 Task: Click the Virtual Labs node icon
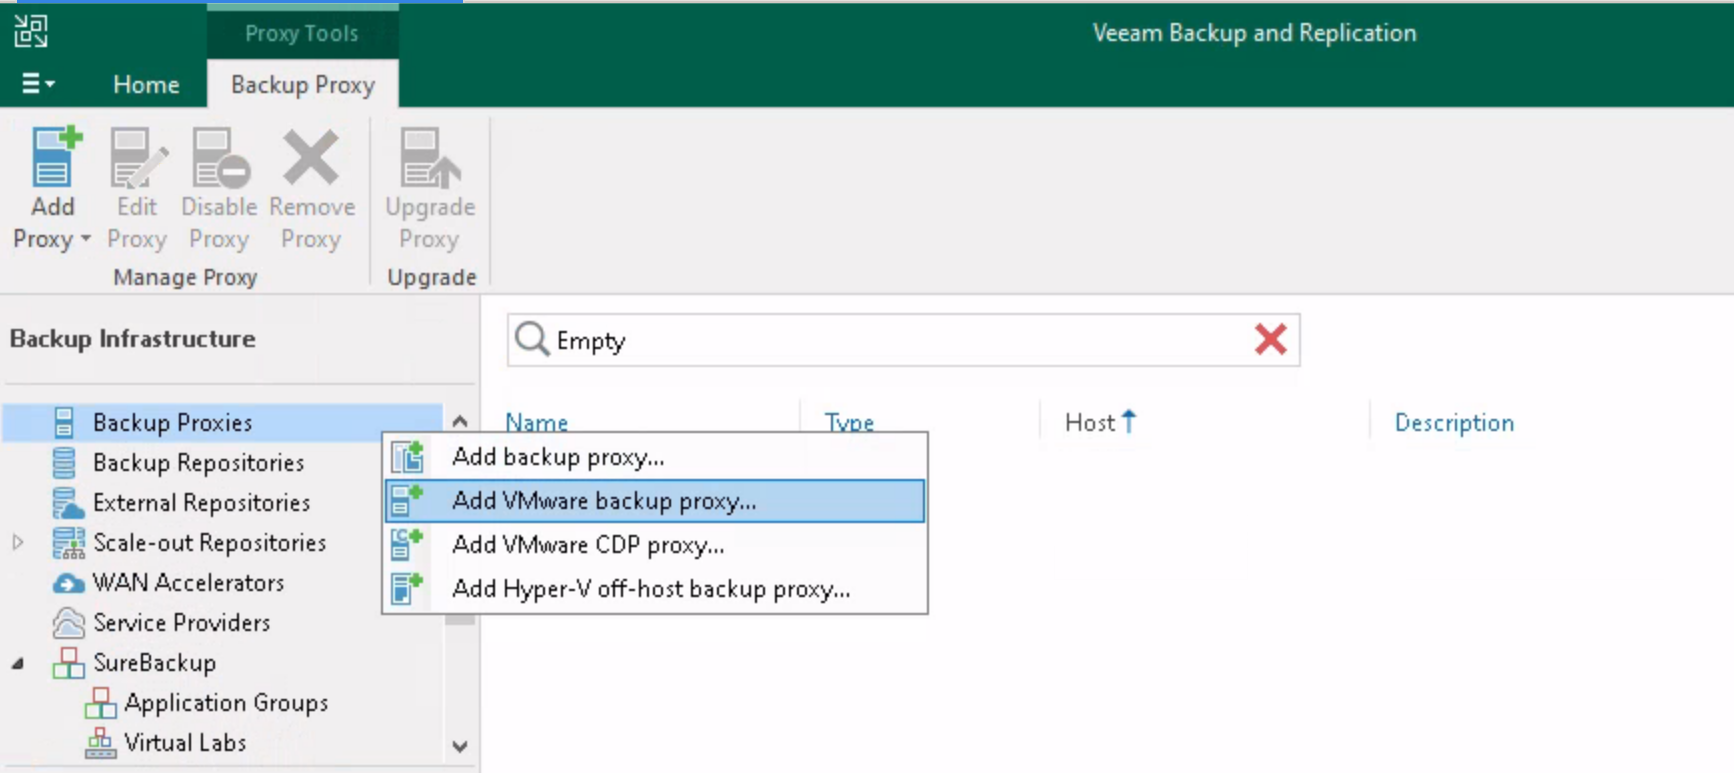tap(100, 743)
